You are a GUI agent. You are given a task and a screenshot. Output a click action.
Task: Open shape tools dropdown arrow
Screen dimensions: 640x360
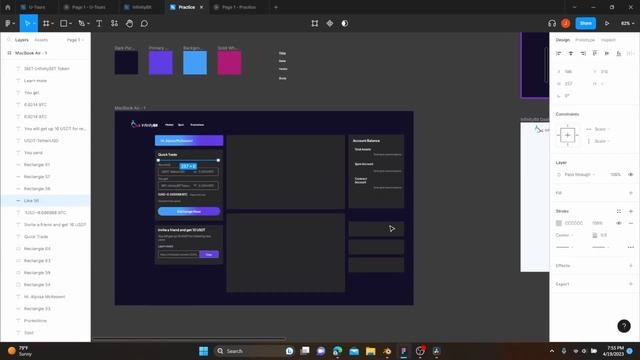(71, 24)
